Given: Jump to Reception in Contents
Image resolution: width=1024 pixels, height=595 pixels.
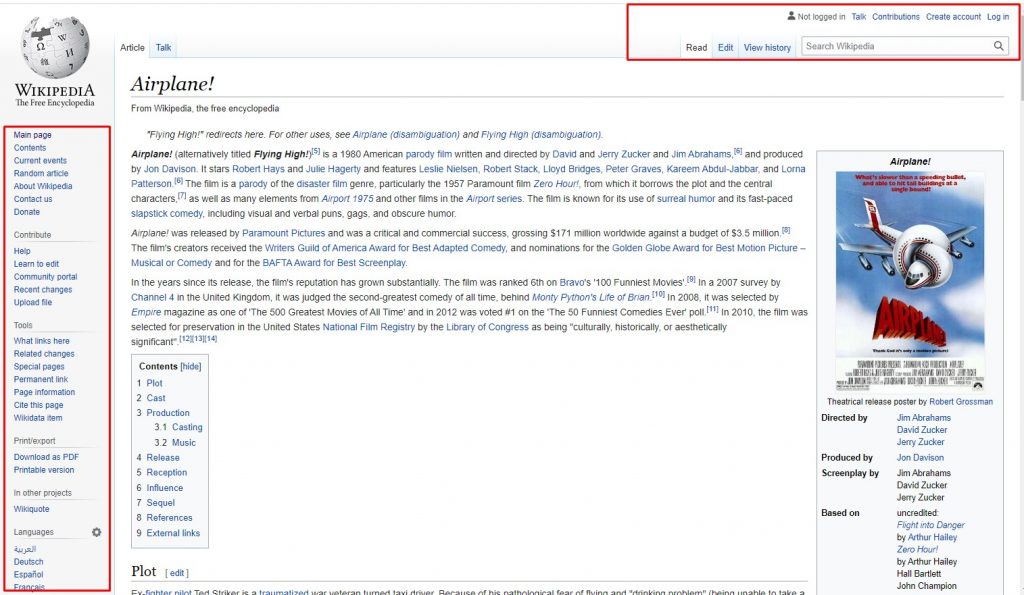Looking at the screenshot, I should click(167, 473).
